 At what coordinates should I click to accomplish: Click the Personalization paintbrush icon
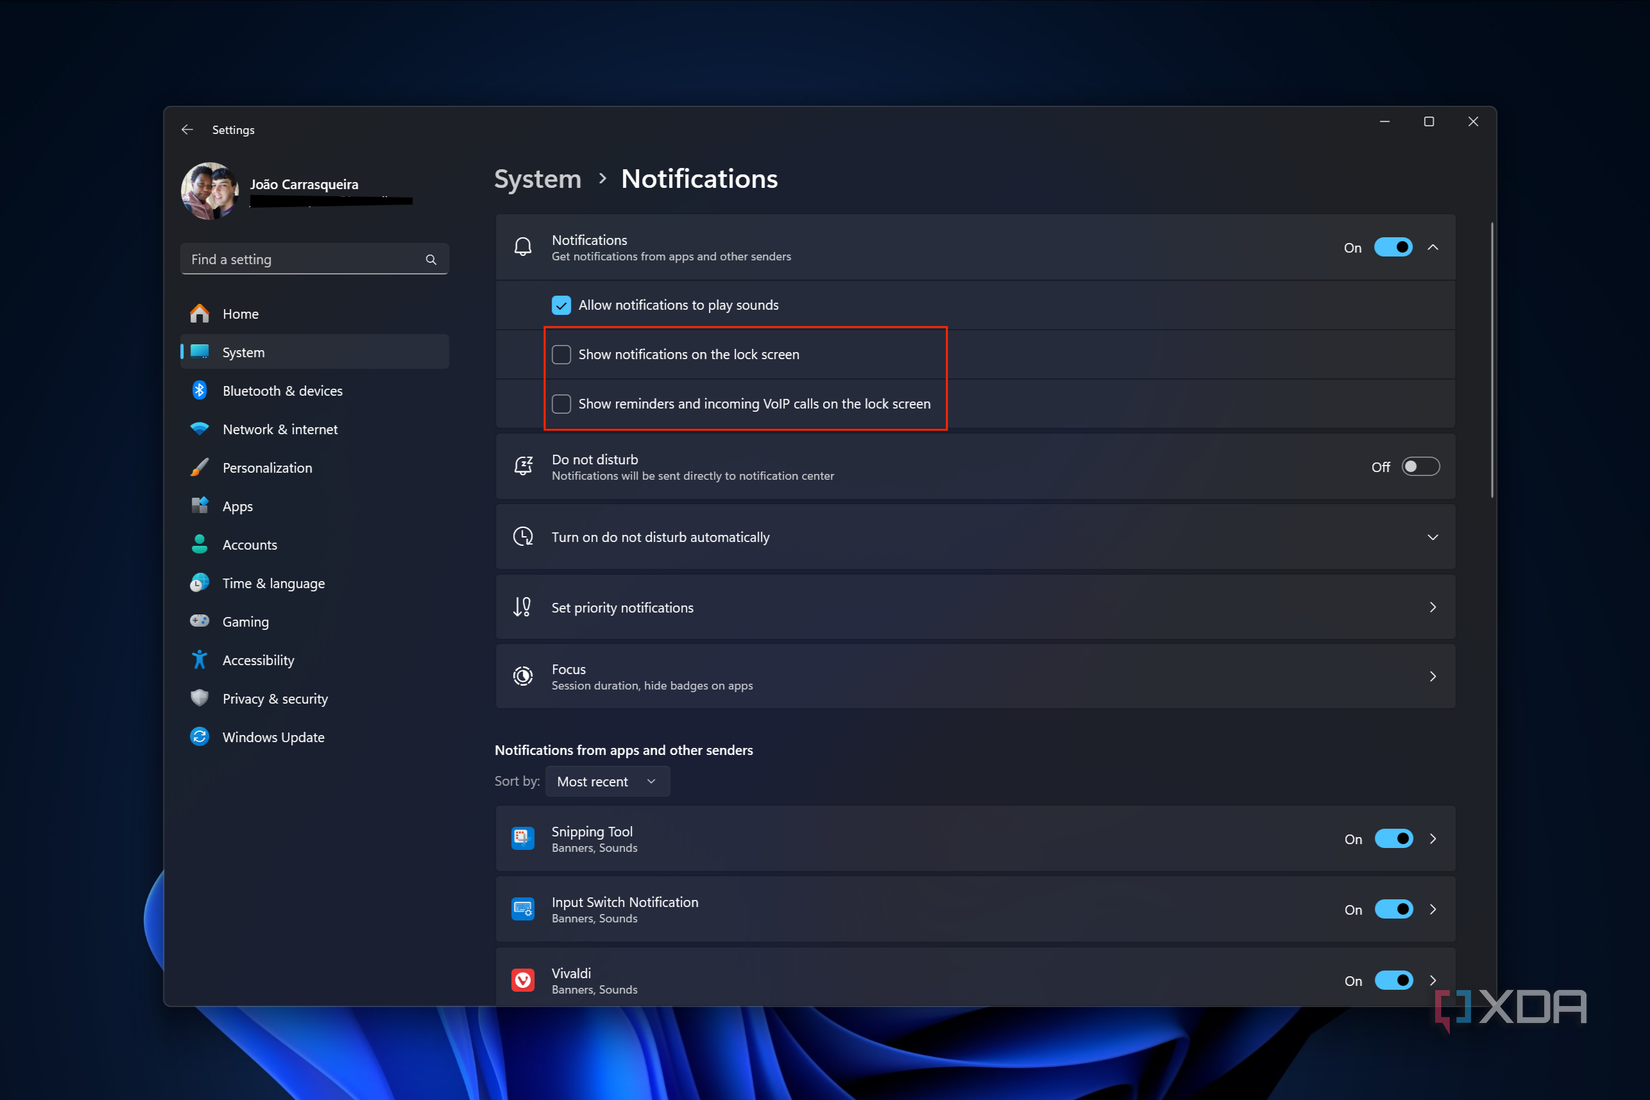(200, 467)
